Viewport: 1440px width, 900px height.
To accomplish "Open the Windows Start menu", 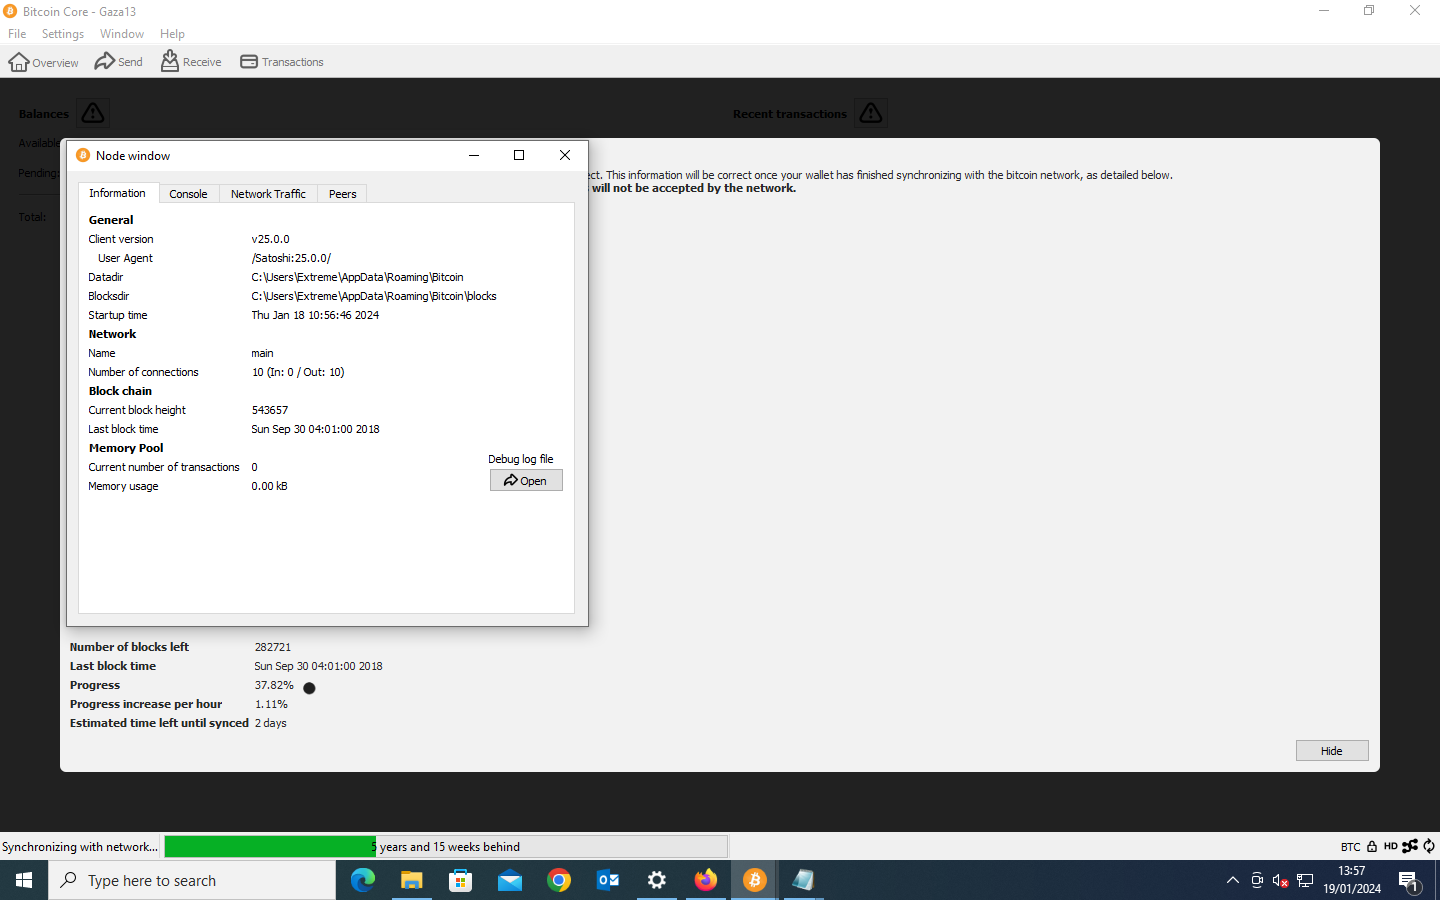I will click(24, 880).
